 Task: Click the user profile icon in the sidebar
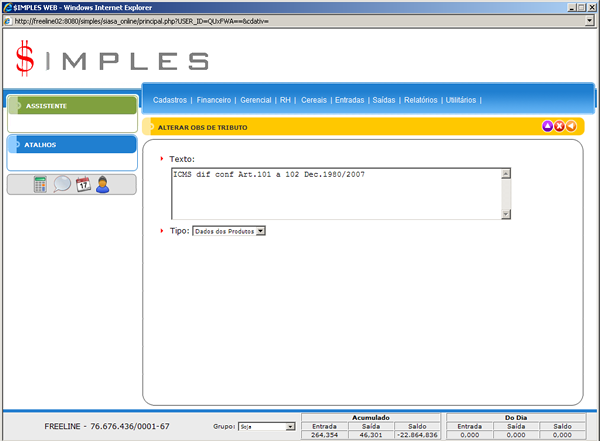[103, 184]
